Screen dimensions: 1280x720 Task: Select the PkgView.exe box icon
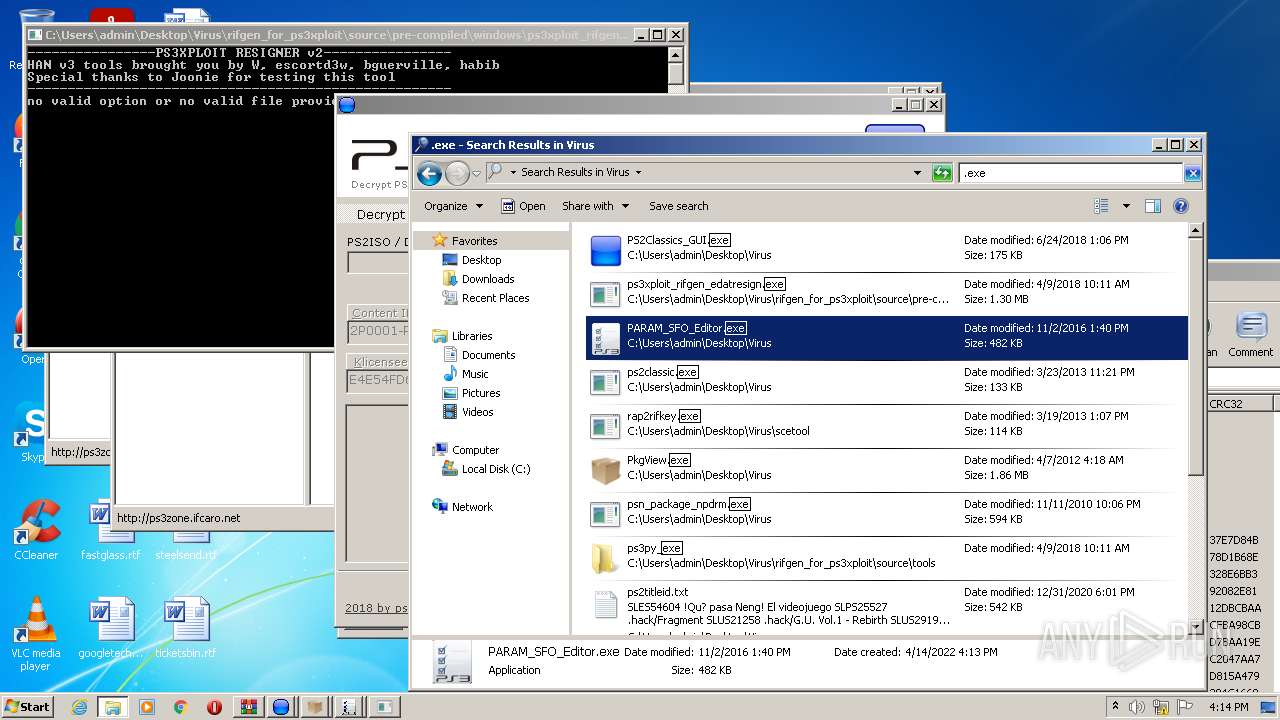click(606, 470)
